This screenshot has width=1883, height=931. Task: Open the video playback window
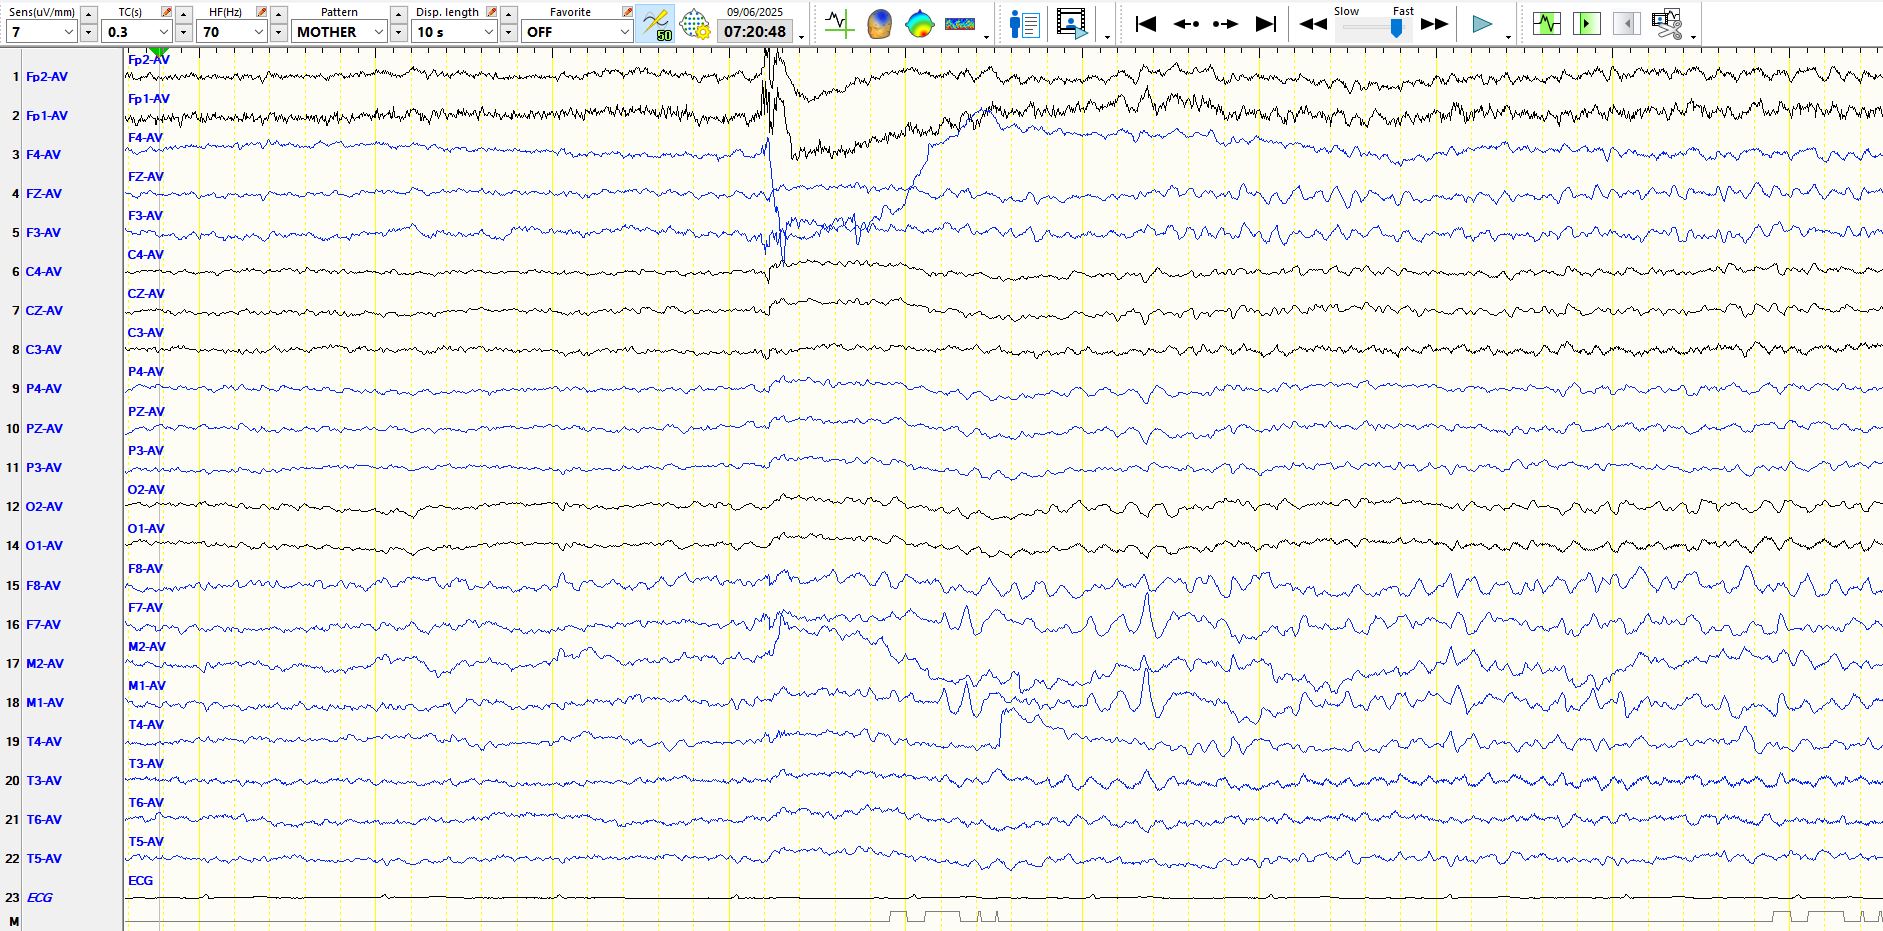(1071, 24)
